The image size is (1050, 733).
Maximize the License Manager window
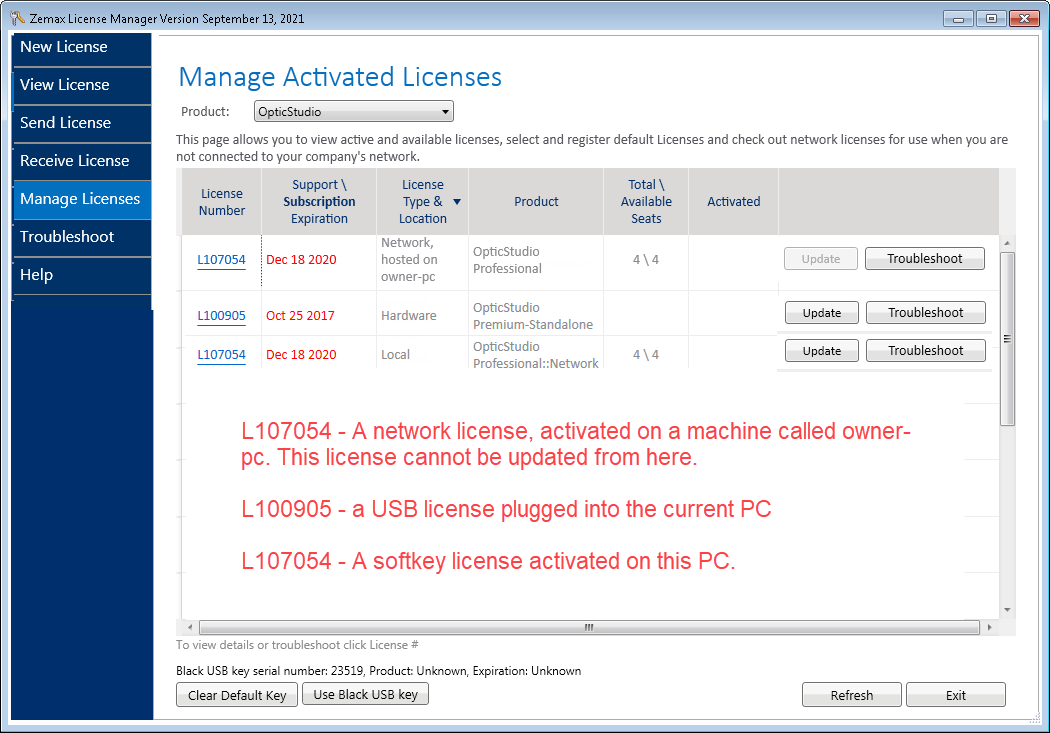click(x=991, y=19)
